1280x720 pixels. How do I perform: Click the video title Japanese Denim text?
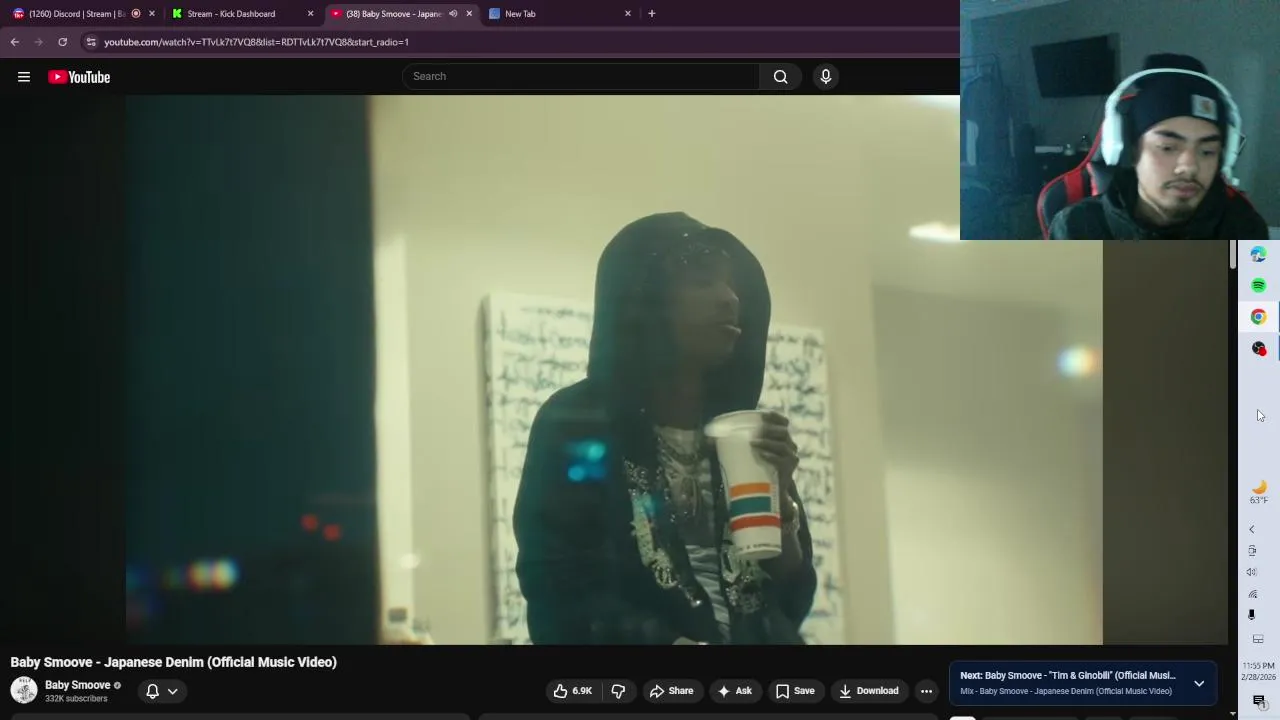point(173,662)
